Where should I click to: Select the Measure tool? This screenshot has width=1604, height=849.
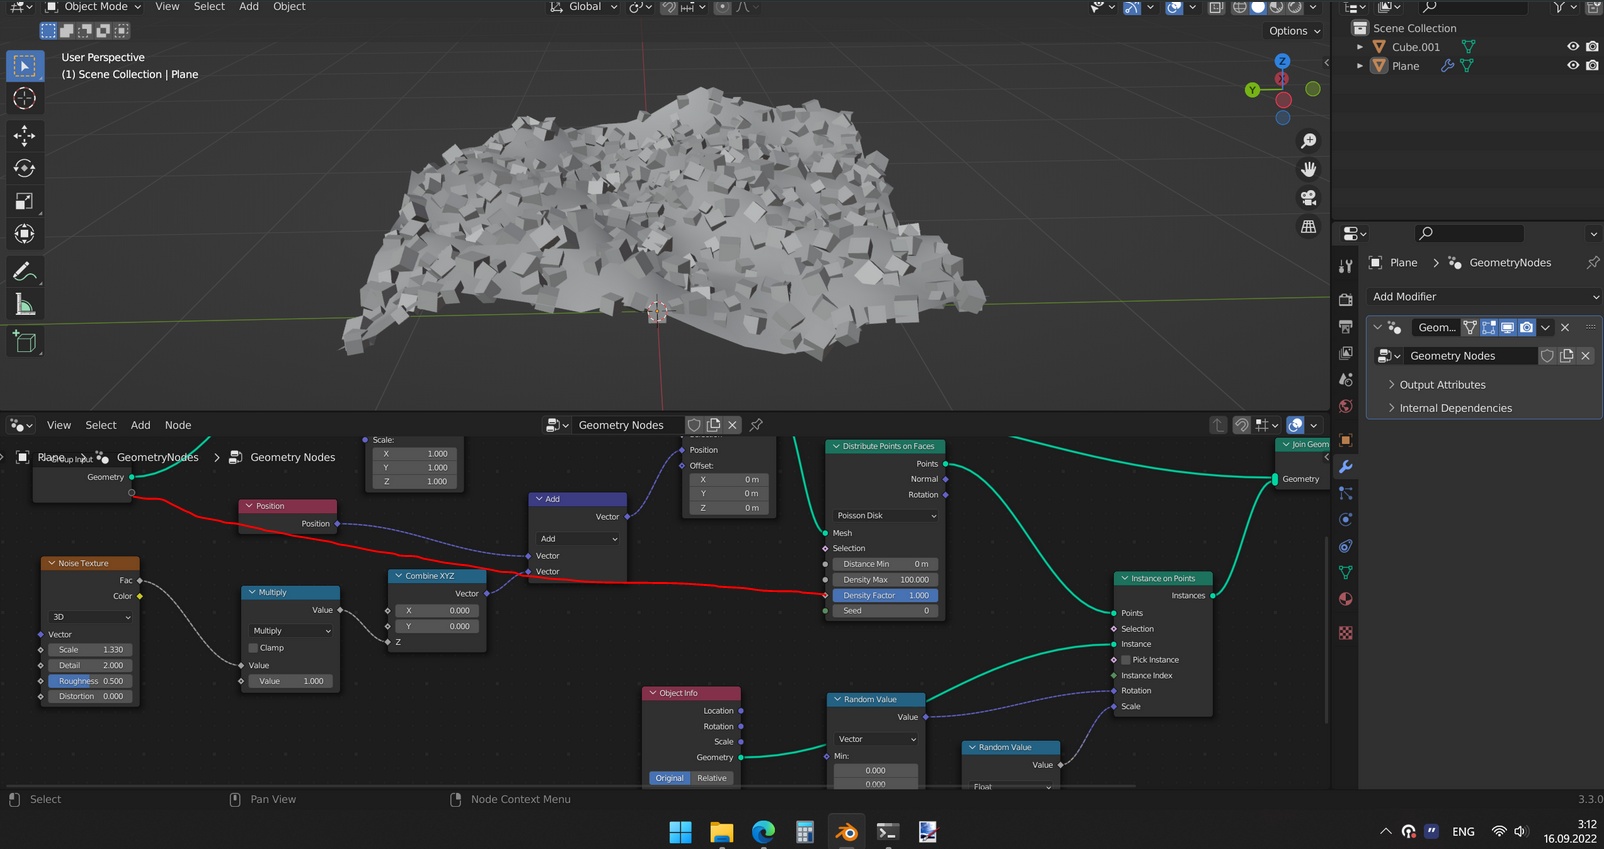coord(24,305)
